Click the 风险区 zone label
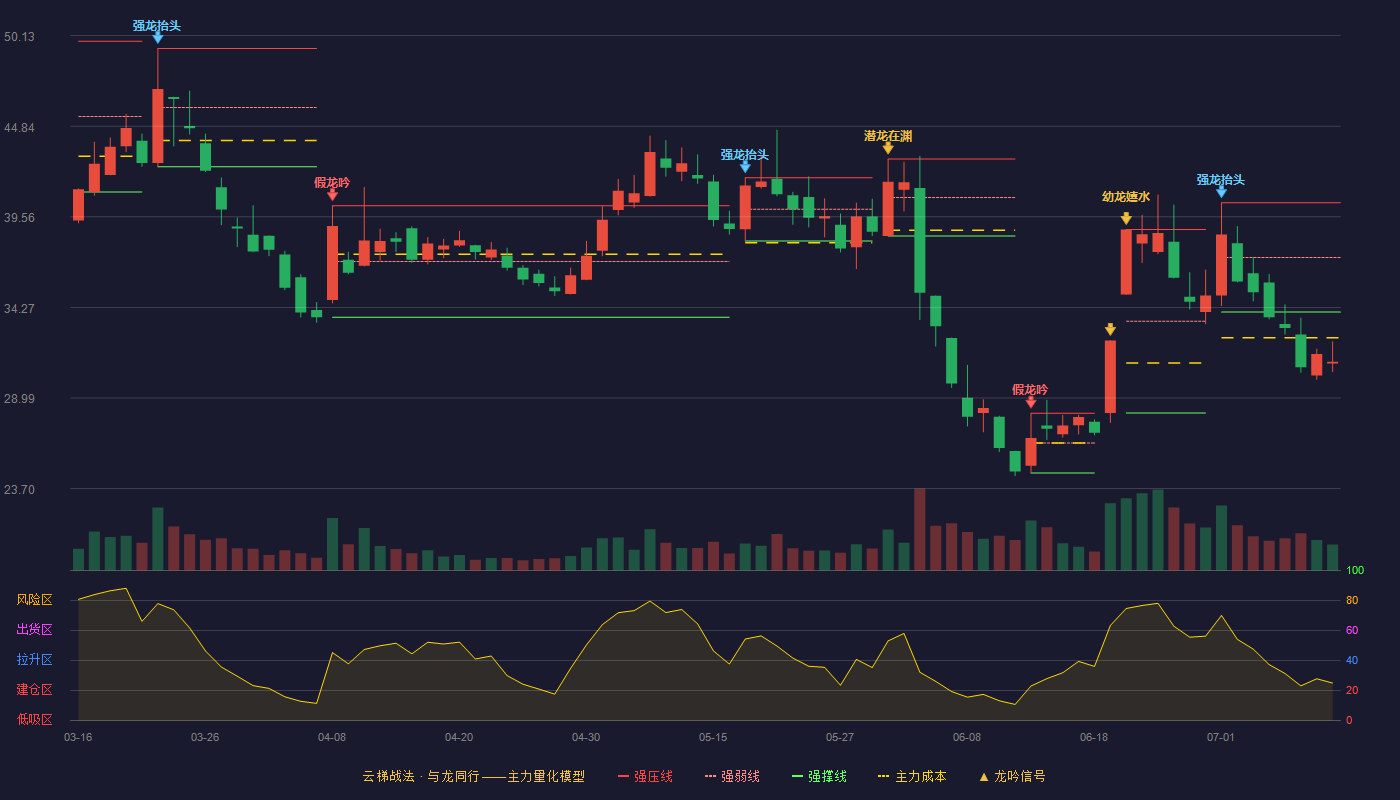 (34, 600)
